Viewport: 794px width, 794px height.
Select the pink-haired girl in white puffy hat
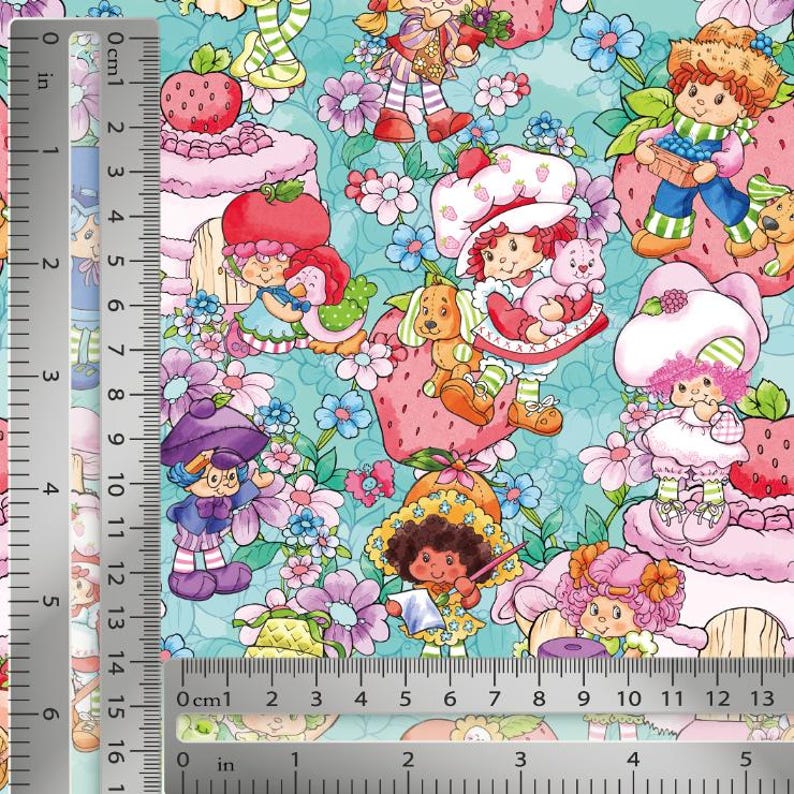coord(691,405)
